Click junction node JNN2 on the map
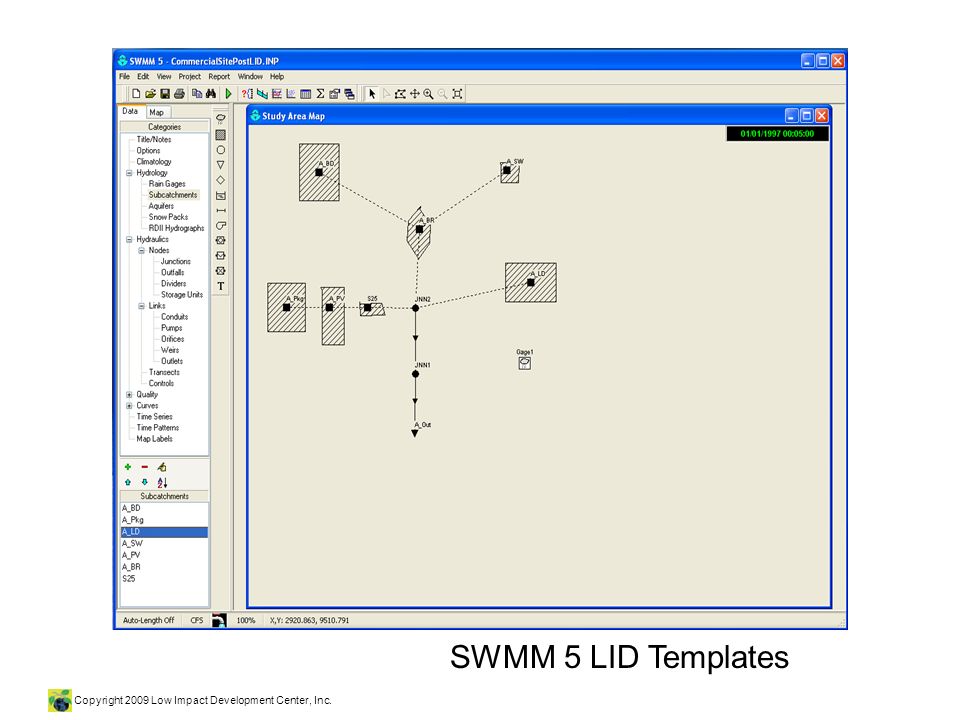Screen dimensions: 960x720 point(416,309)
